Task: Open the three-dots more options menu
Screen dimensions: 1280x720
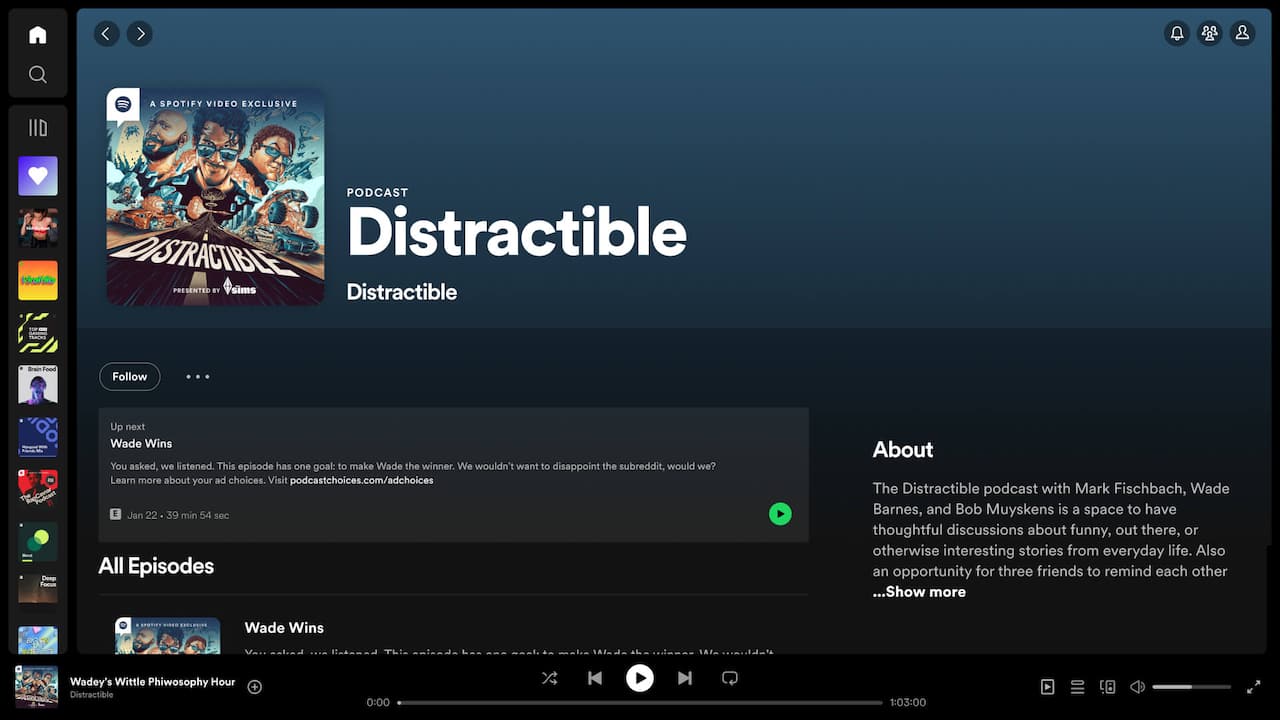Action: 198,377
